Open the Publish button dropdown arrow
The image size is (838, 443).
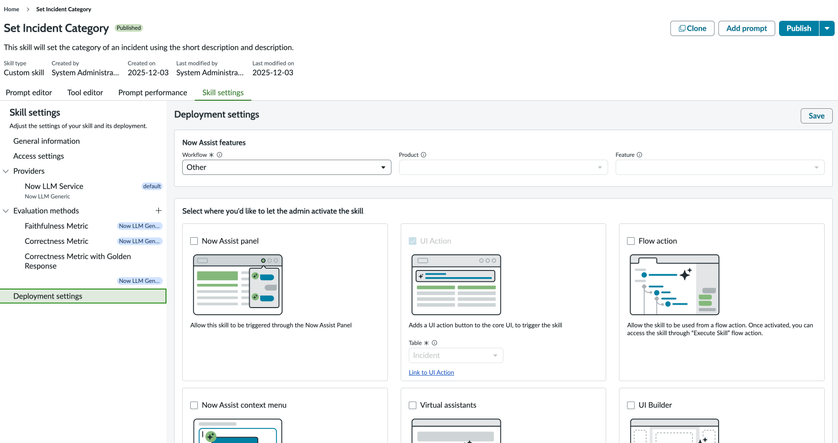827,28
